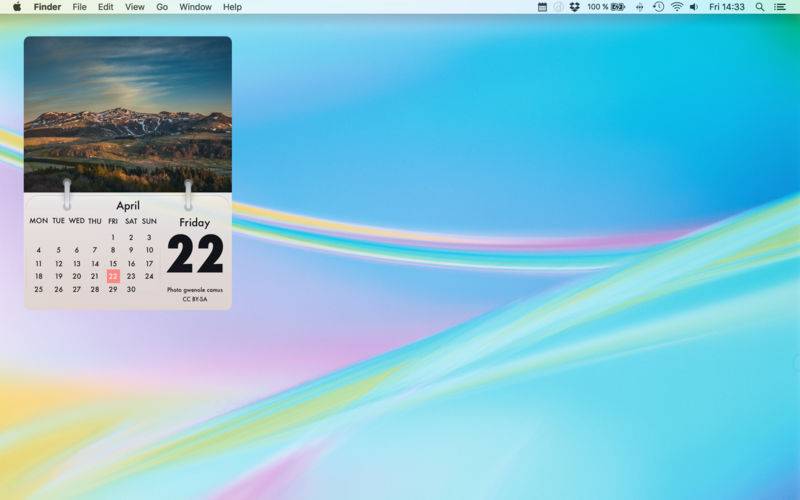Click the highlighted day 22 in the grid
The height and width of the screenshot is (500, 800).
click(113, 276)
